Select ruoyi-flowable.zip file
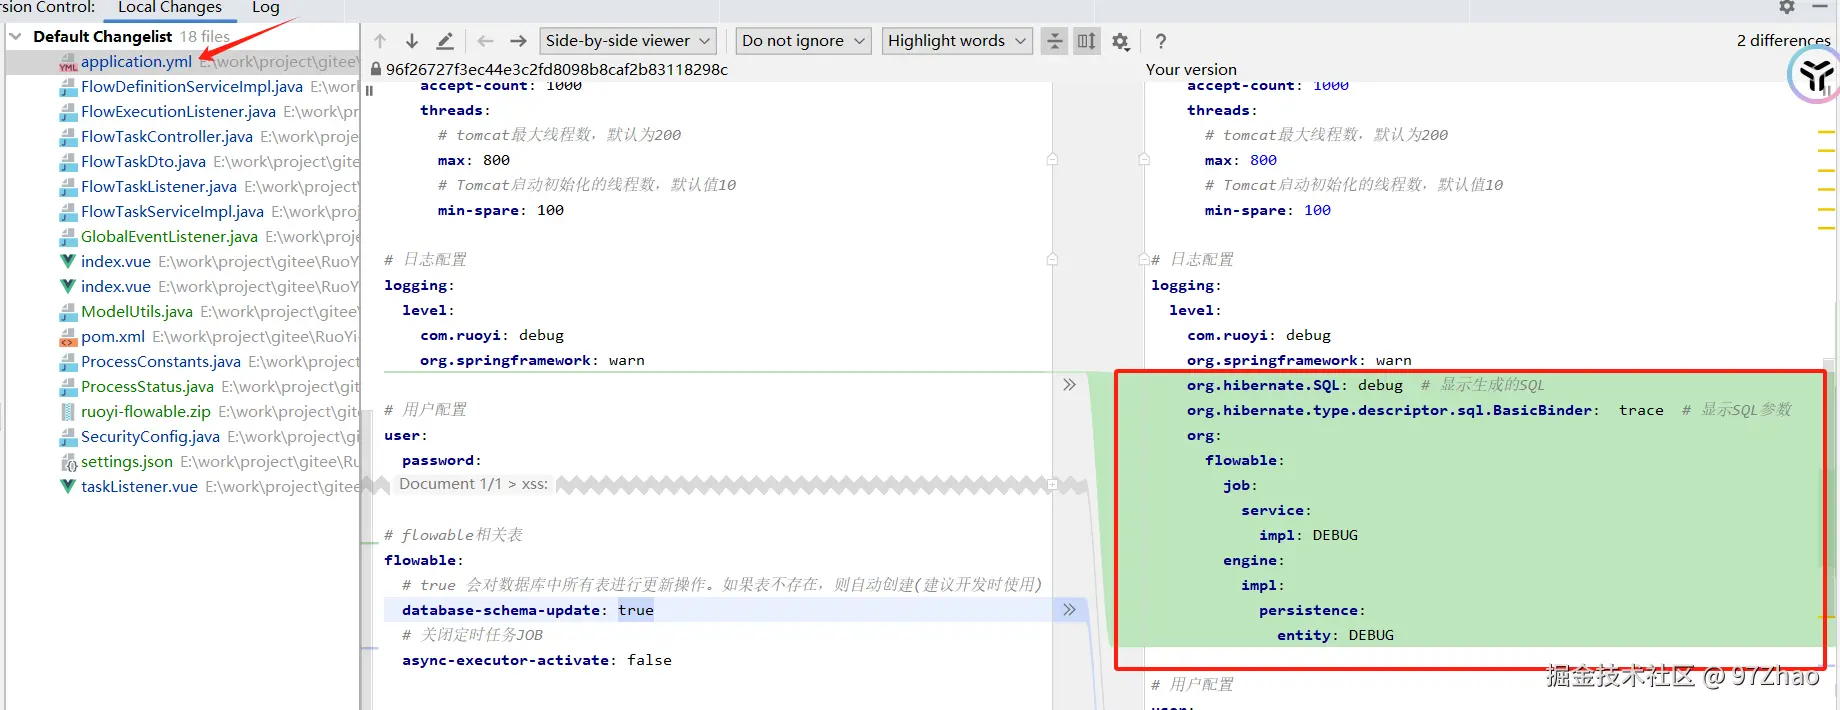 (146, 411)
